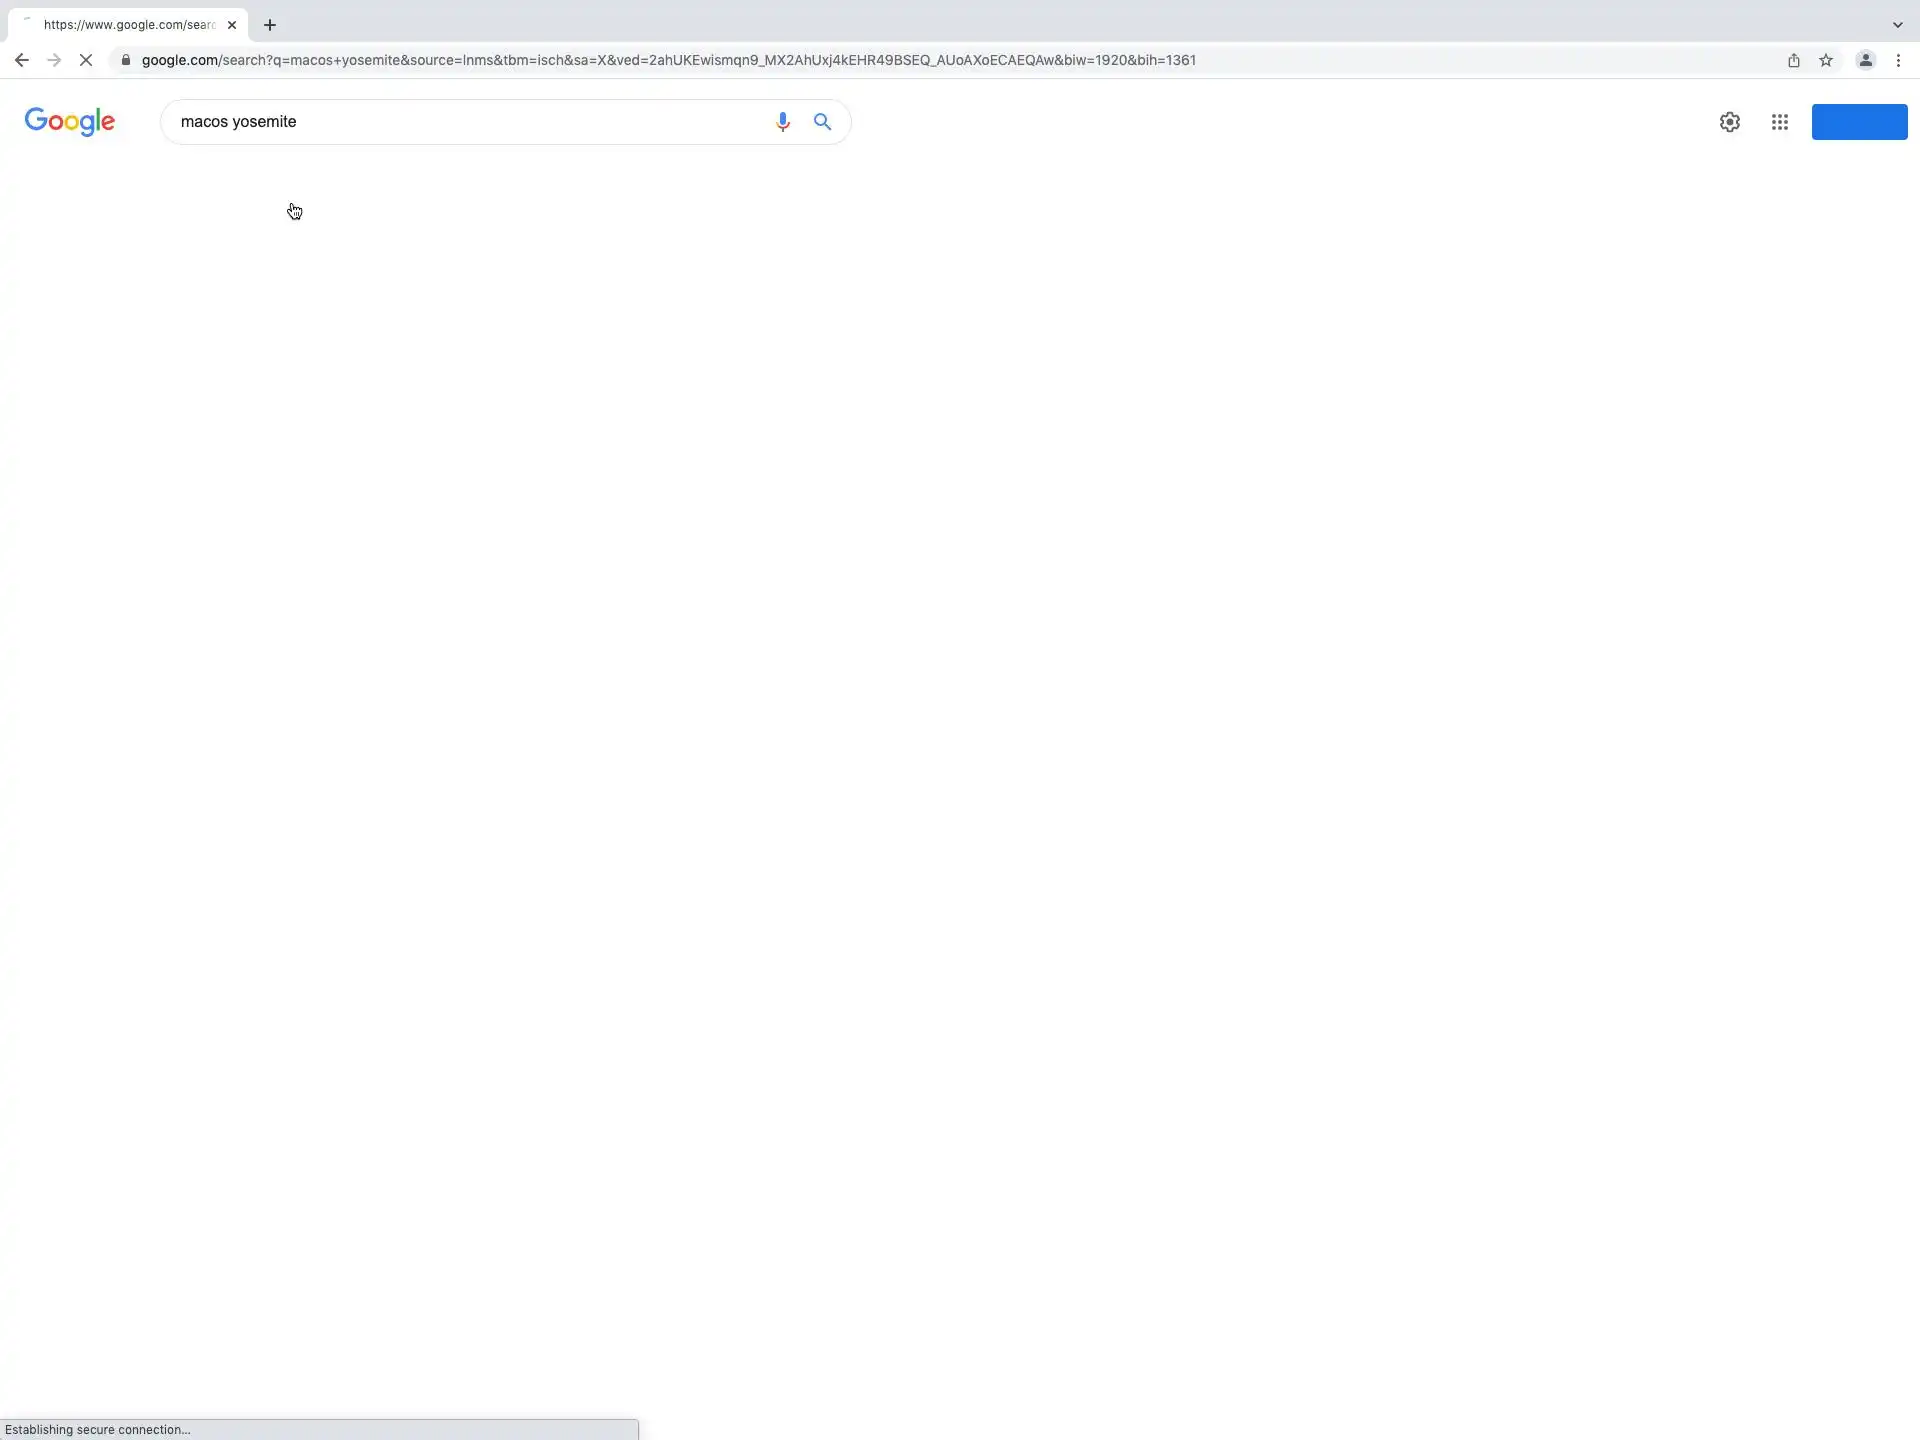Close the Google search tab
This screenshot has width=1920, height=1440.
coord(232,25)
